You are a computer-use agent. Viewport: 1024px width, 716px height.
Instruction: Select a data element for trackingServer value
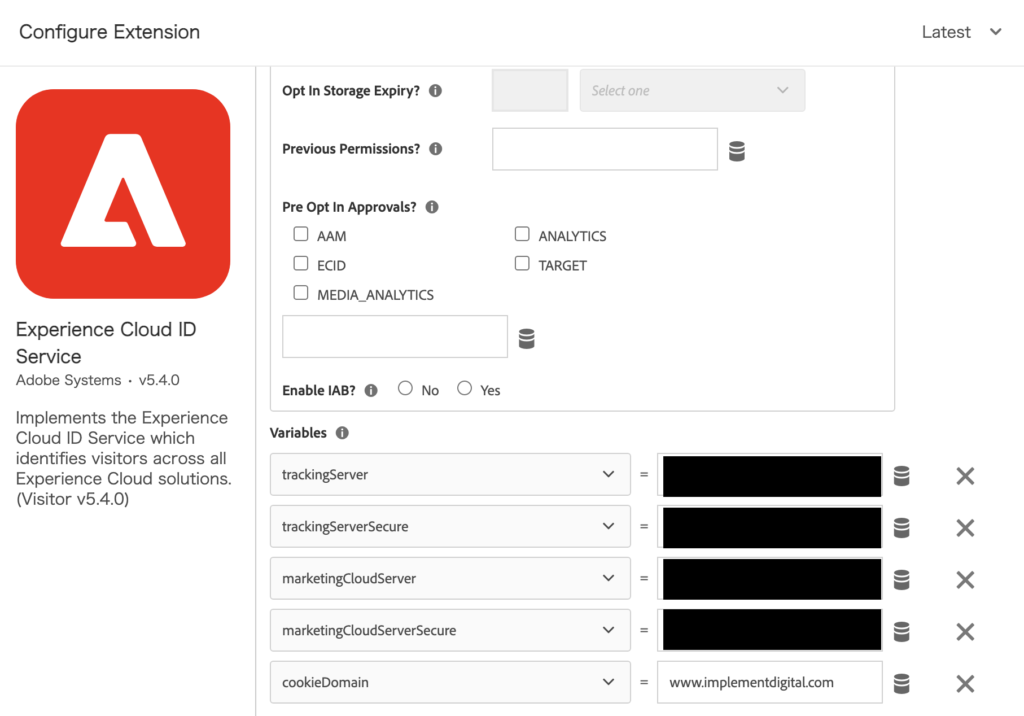[901, 476]
